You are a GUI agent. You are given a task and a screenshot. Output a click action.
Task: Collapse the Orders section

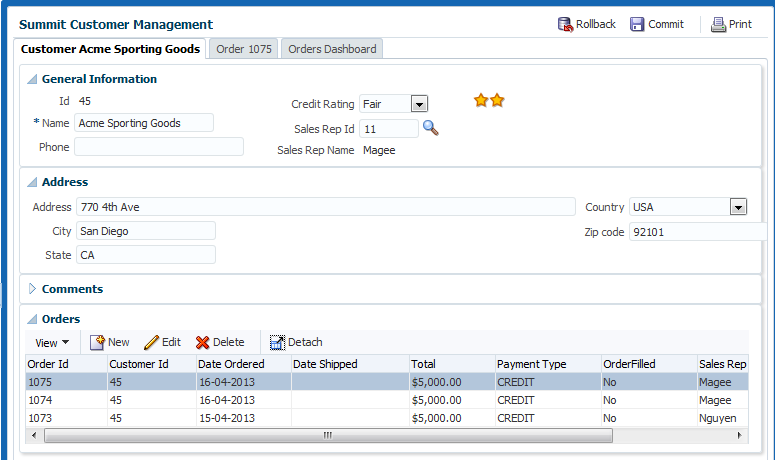click(32, 319)
